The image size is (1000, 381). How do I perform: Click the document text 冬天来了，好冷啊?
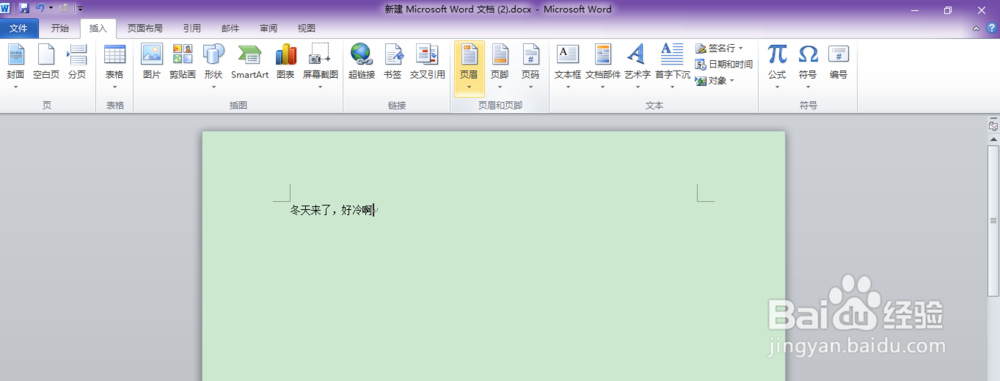point(332,211)
